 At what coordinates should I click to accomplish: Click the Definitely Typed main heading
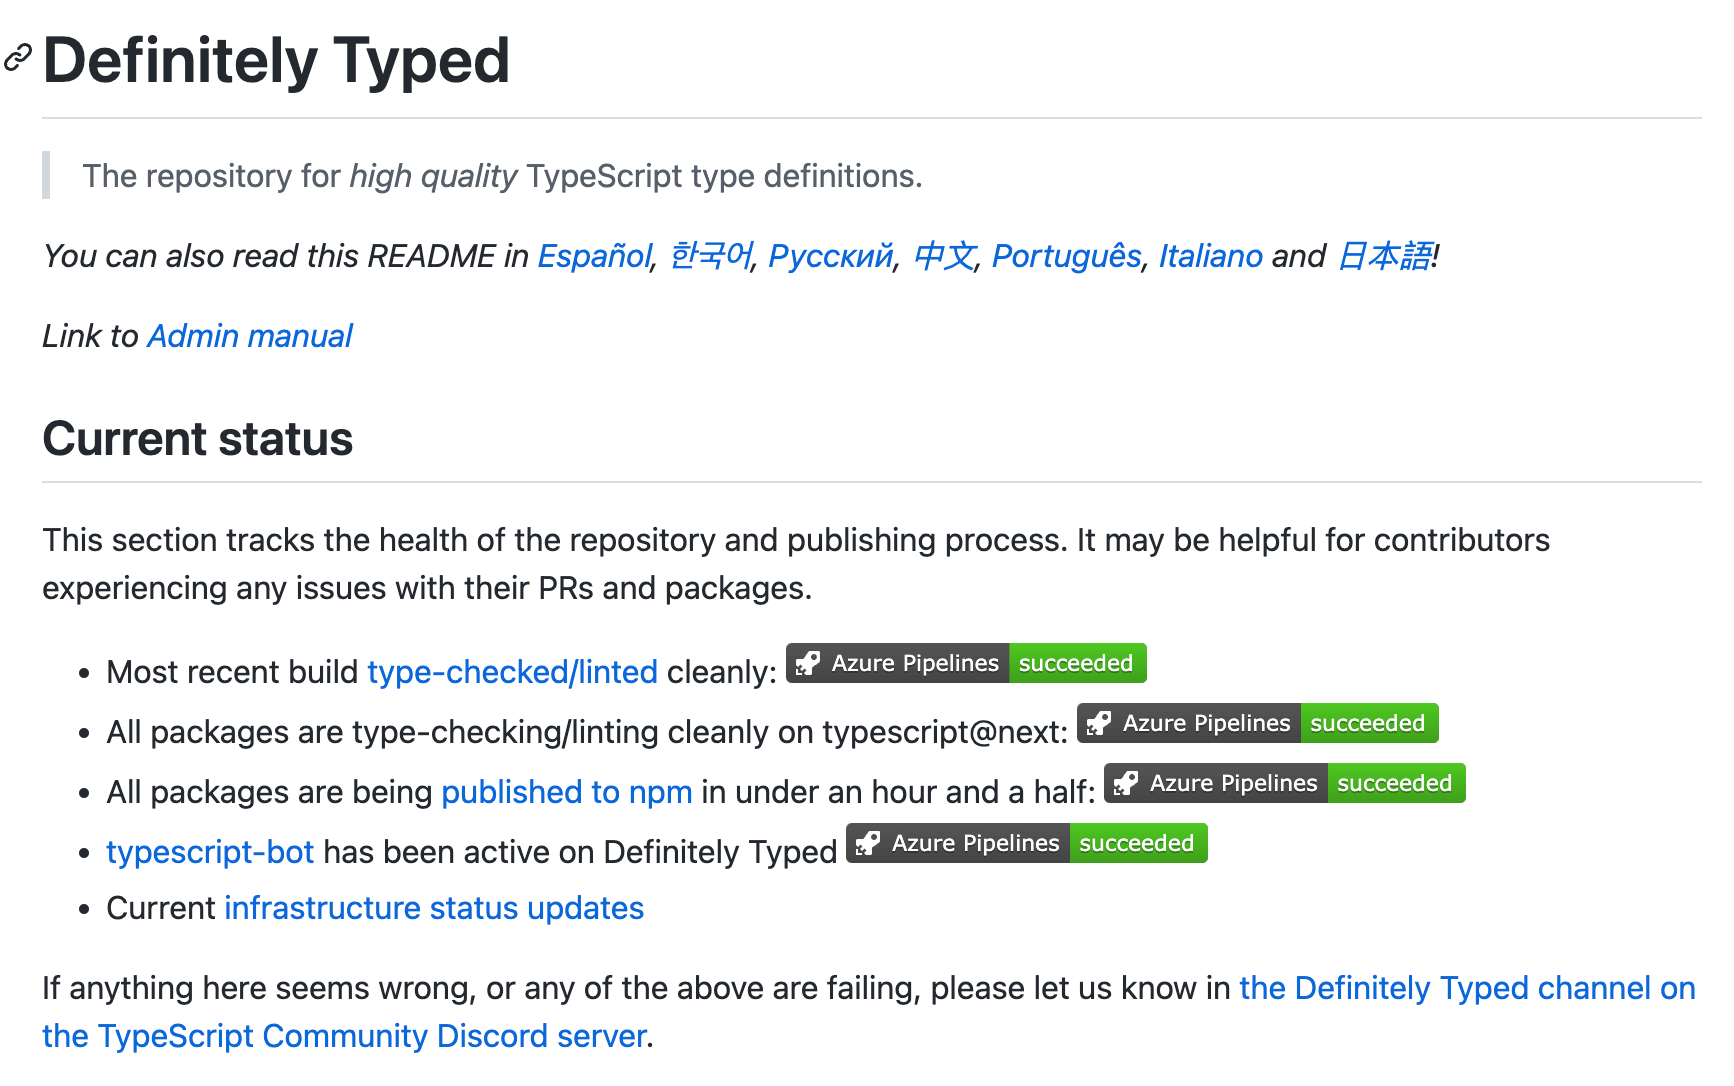coord(276,60)
